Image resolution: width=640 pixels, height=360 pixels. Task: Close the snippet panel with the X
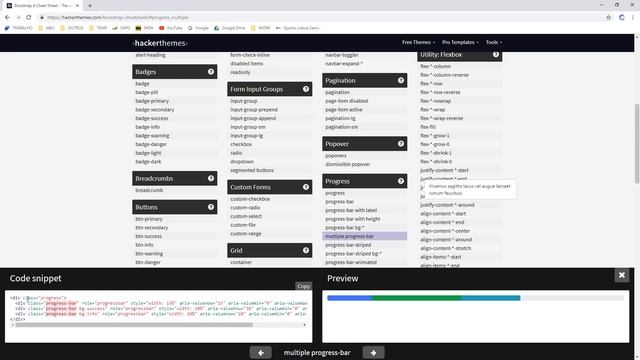pos(622,275)
